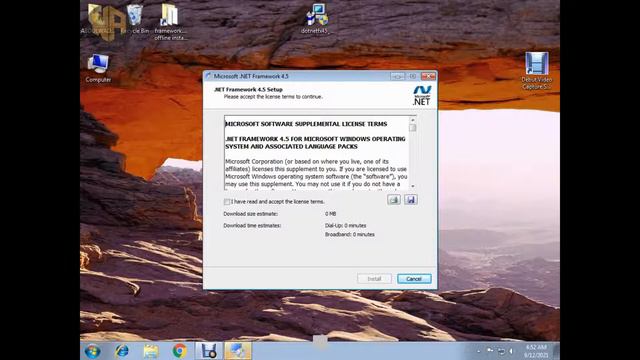Minimize the .NET Framework setup window

[397, 76]
